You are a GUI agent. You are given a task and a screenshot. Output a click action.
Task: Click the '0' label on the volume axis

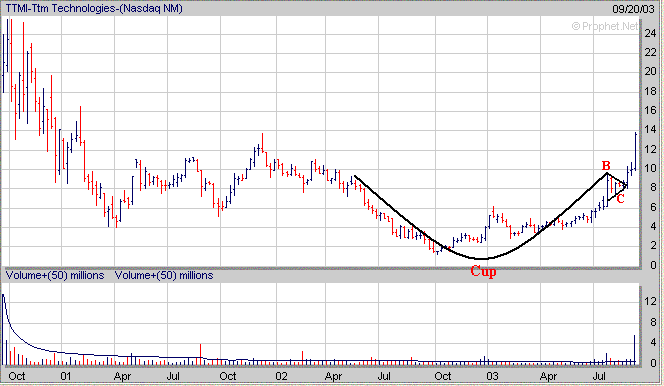coord(653,363)
